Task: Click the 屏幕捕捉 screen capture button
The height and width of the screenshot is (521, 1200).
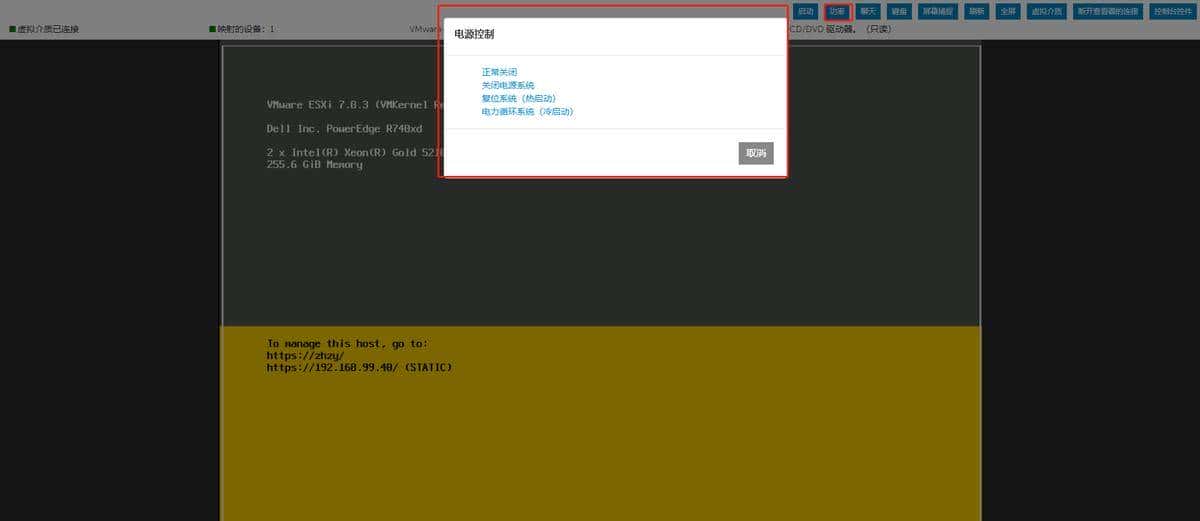Action: tap(938, 12)
